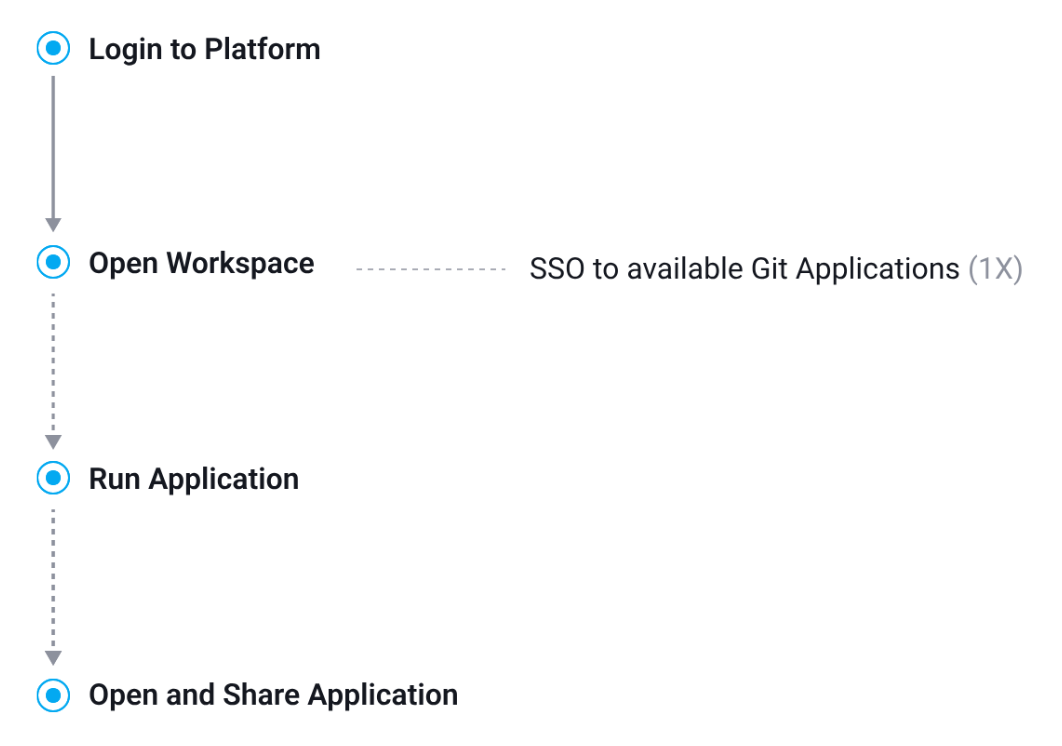Click dashed connector right of Open Workspace
Image resolution: width=1062 pixels, height=746 pixels.
pyautogui.click(x=431, y=269)
